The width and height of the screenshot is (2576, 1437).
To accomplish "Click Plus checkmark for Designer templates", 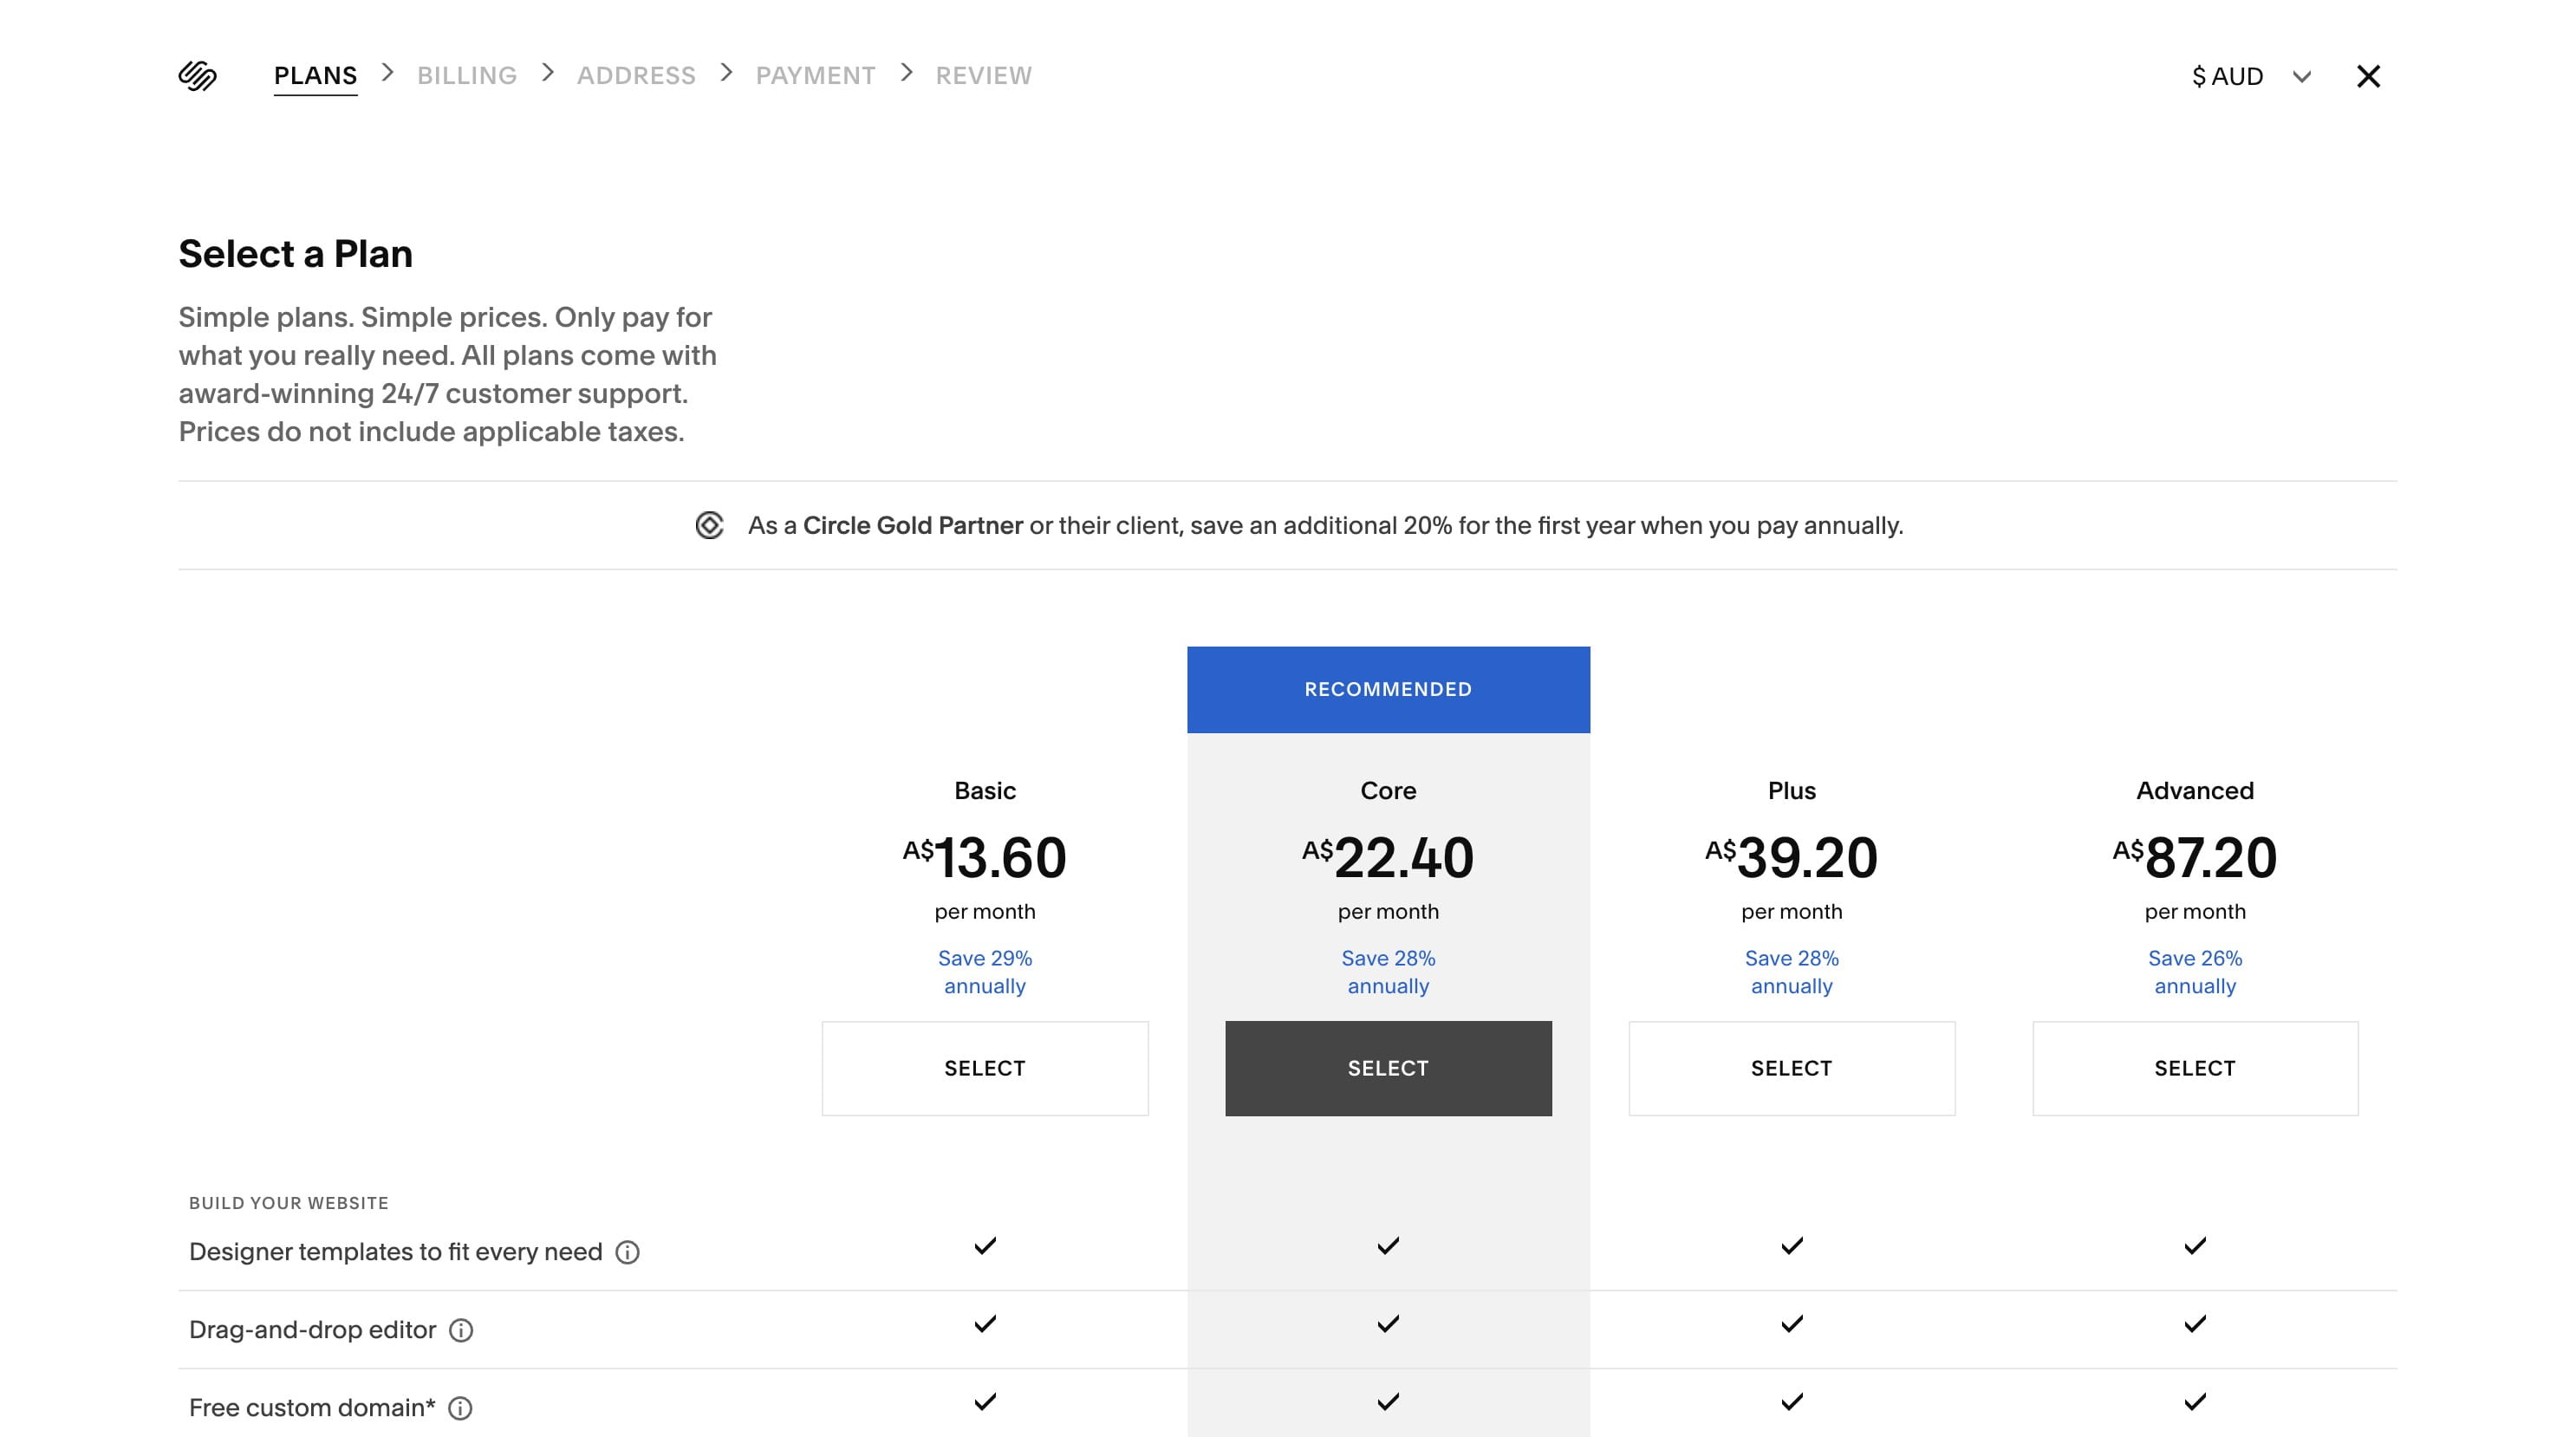I will coord(1791,1246).
